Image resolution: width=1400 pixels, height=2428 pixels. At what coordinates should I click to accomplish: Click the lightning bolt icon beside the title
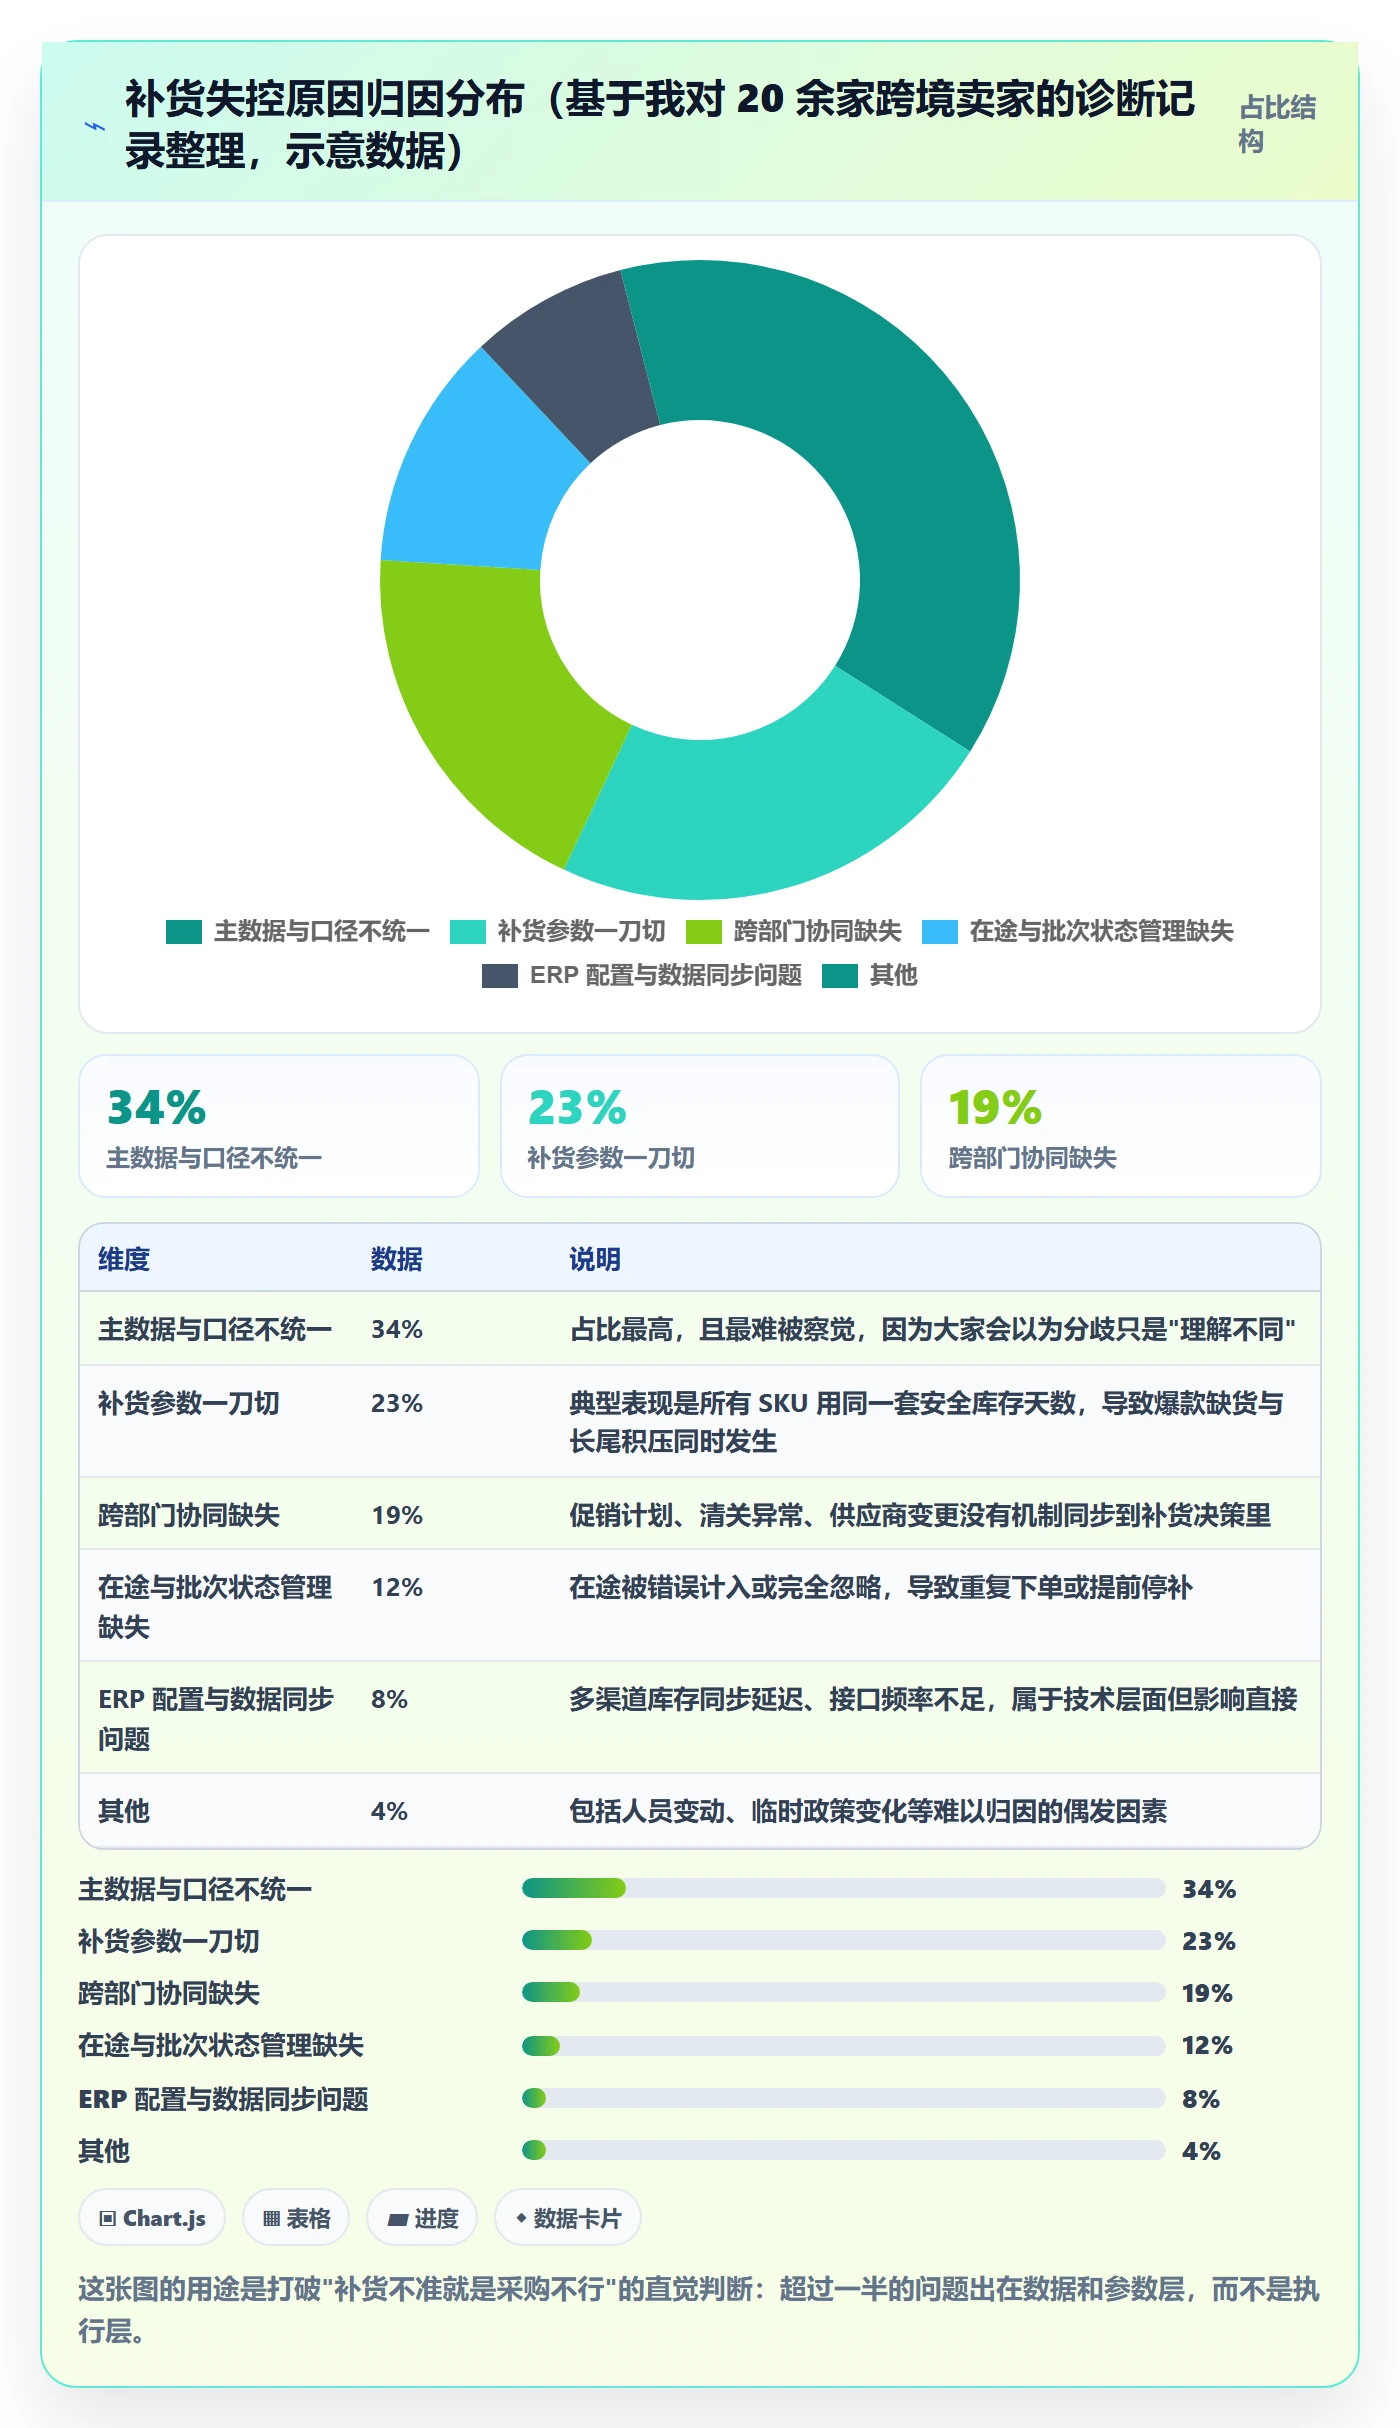pos(95,126)
